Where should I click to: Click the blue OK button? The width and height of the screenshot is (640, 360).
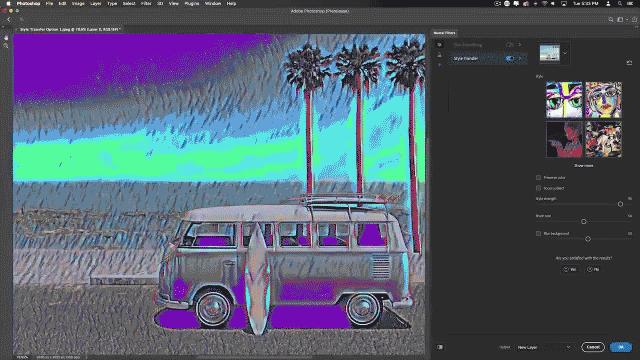(621, 347)
